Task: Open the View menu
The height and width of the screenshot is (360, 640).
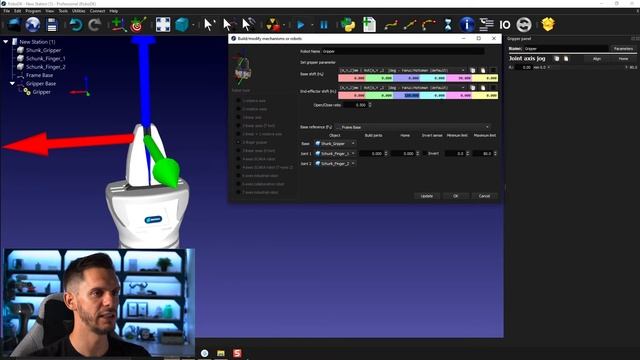Action: [49, 11]
